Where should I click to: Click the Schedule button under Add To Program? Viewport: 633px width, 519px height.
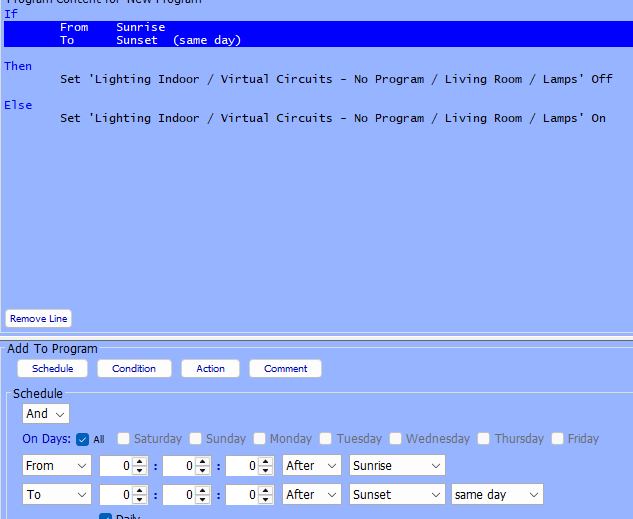pyautogui.click(x=52, y=368)
